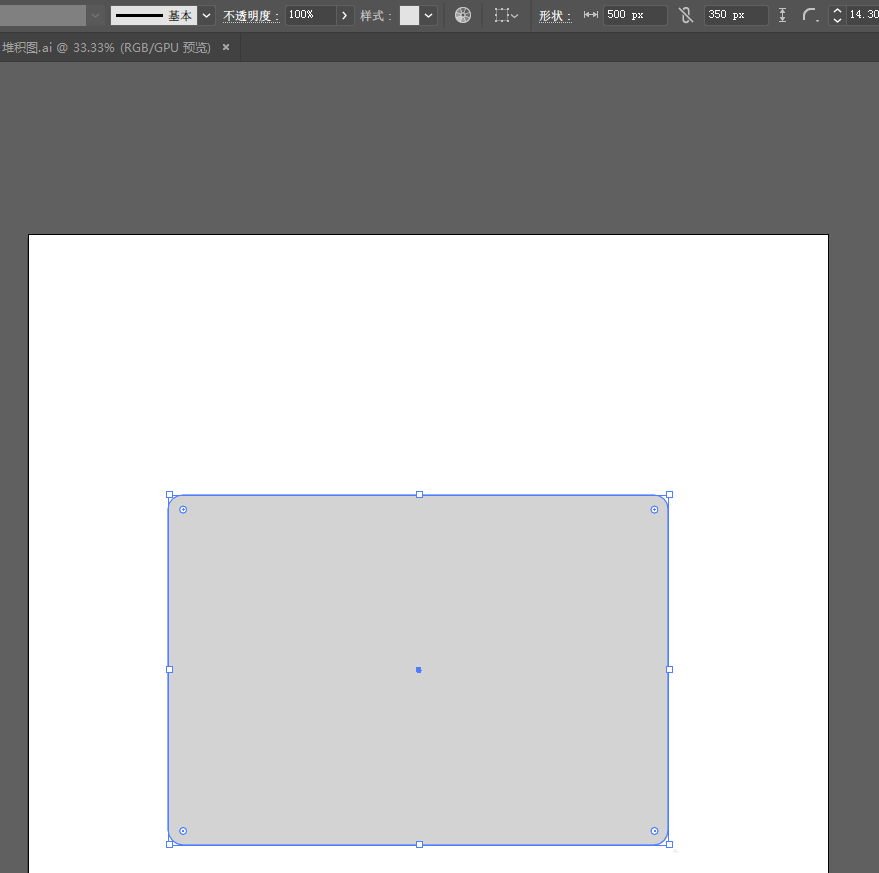Switch to the 堆积图.ai document tab
Viewport: 879px width, 873px height.
tap(107, 48)
